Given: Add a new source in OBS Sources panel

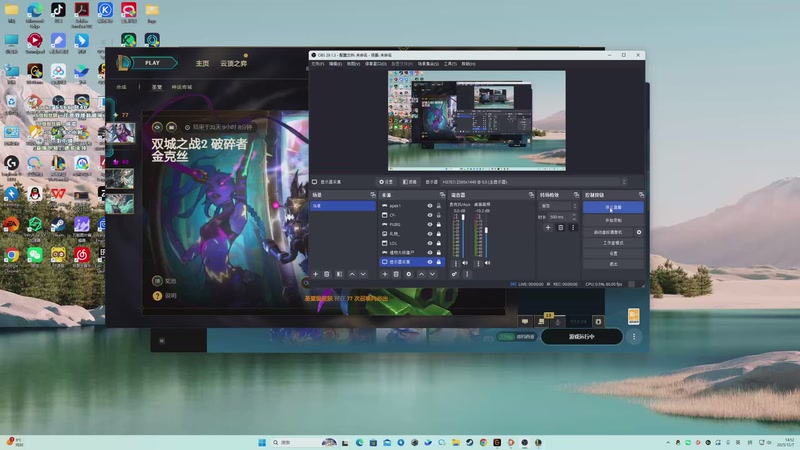Looking at the screenshot, I should pos(385,274).
